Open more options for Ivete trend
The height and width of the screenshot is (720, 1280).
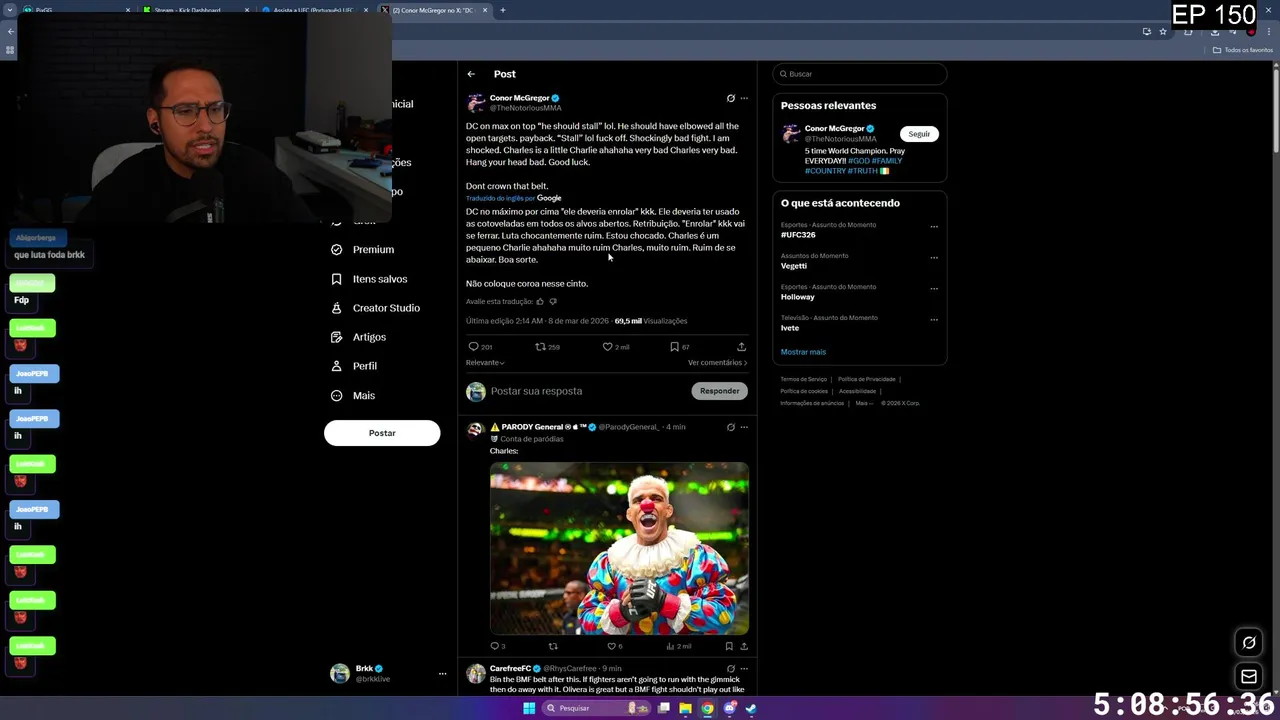[934, 320]
